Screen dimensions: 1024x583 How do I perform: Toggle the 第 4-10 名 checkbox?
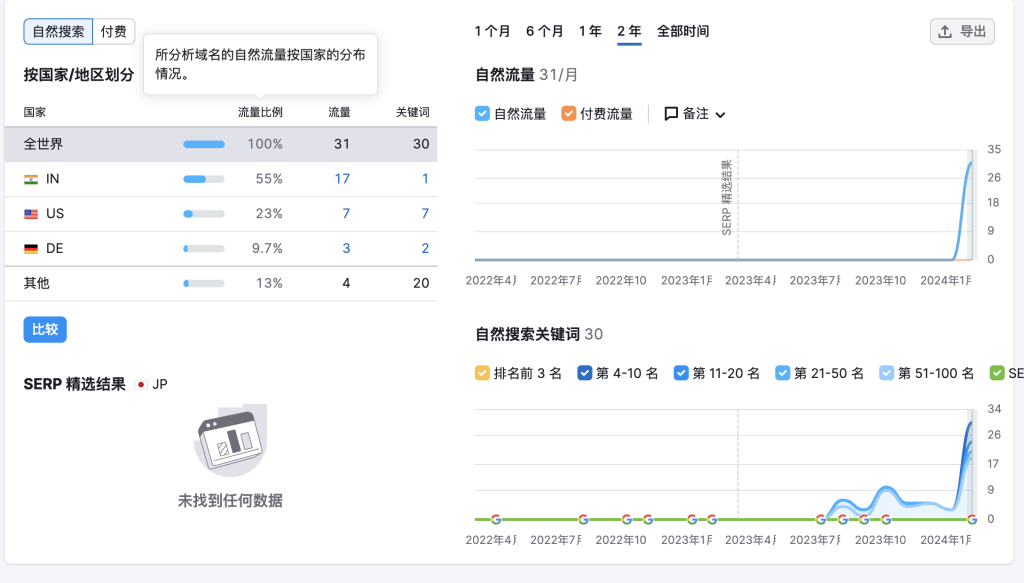(584, 373)
